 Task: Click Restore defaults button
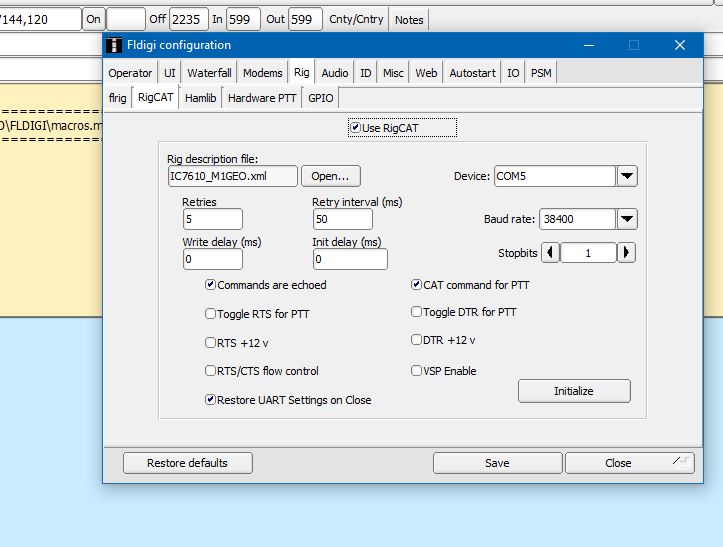188,463
